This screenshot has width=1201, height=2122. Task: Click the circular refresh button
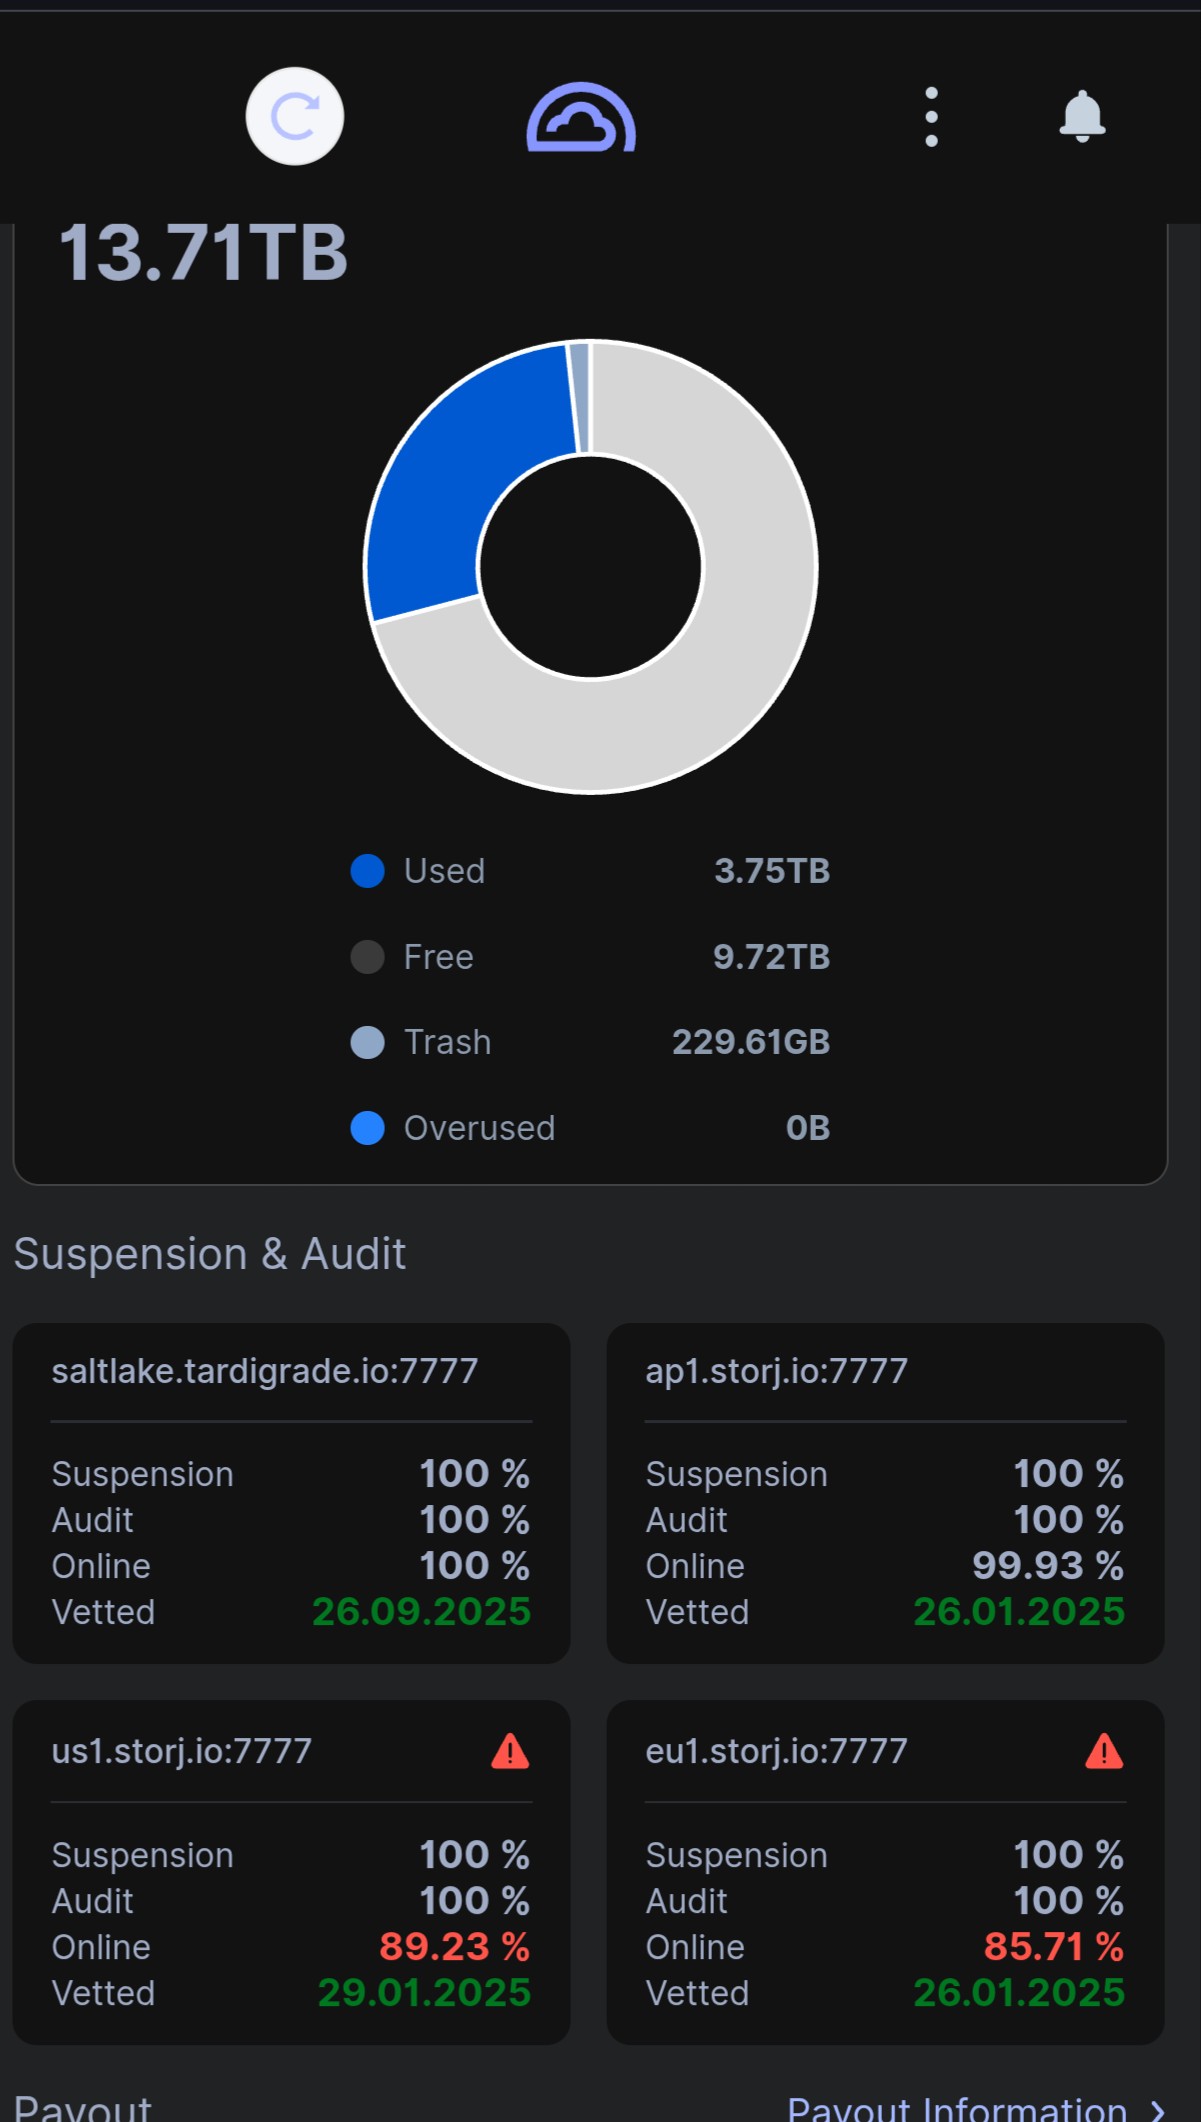tap(295, 117)
